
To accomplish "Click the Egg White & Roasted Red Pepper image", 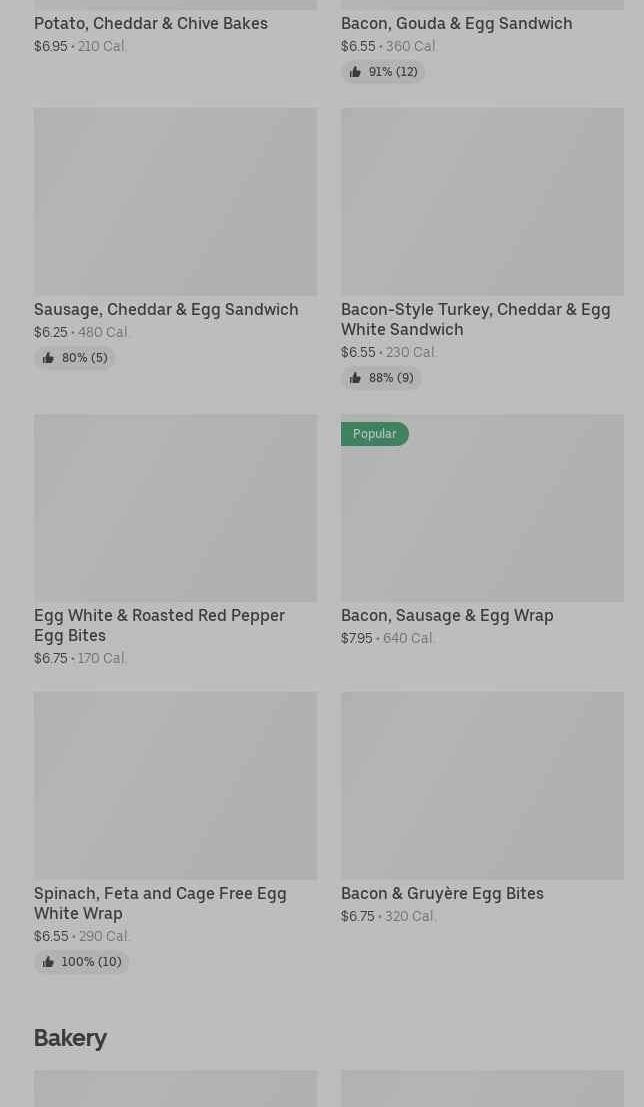I will coord(175,508).
